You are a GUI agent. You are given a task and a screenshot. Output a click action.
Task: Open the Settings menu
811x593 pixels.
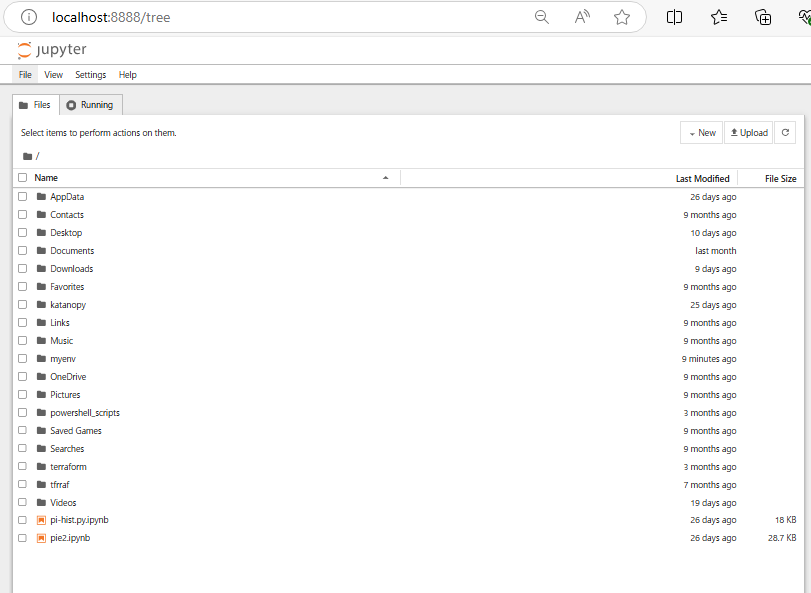pyautogui.click(x=90, y=74)
